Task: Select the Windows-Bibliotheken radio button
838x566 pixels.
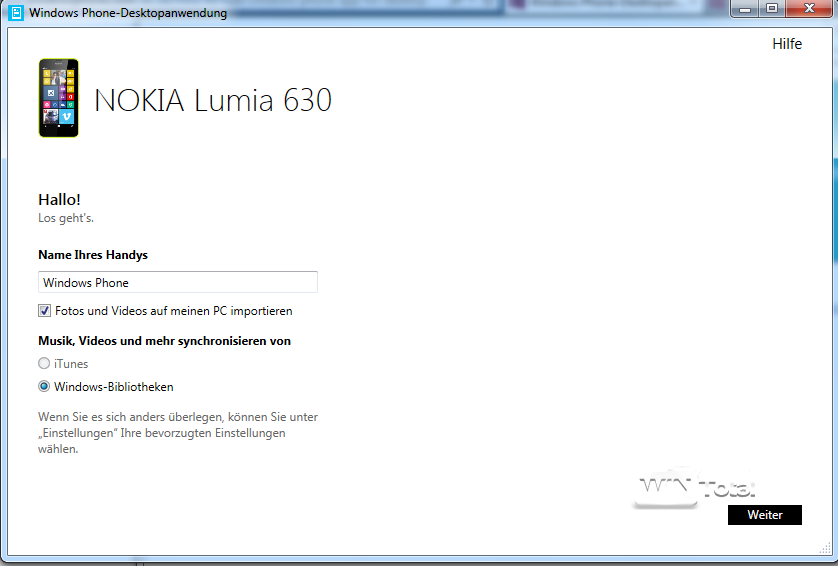Action: click(x=44, y=386)
